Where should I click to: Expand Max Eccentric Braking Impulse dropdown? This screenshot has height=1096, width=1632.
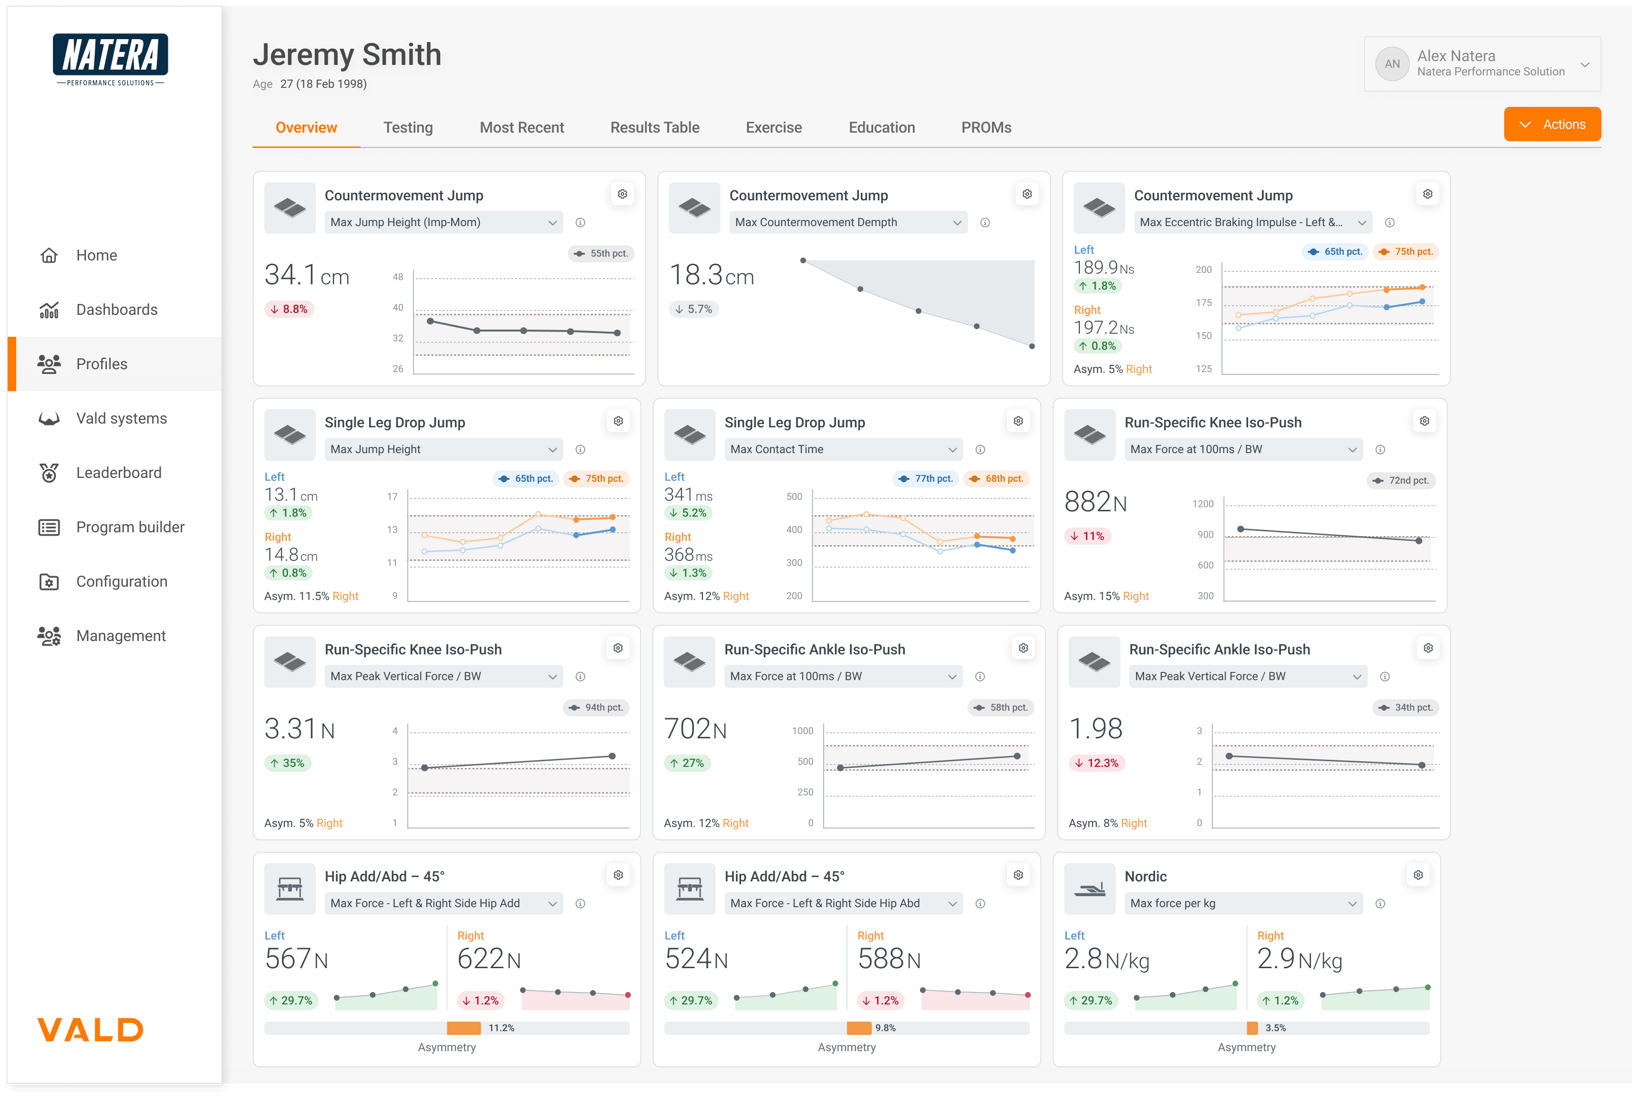pyautogui.click(x=1253, y=223)
